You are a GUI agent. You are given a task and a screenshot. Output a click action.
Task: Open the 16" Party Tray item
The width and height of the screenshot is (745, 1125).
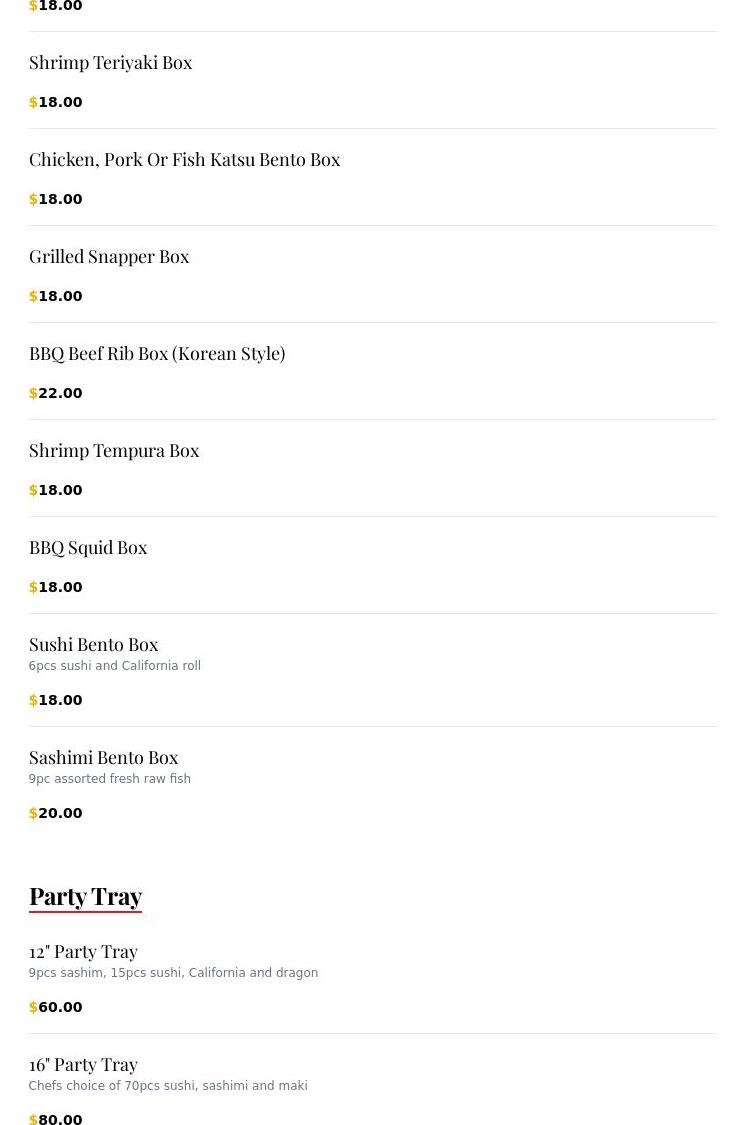(x=83, y=1065)
